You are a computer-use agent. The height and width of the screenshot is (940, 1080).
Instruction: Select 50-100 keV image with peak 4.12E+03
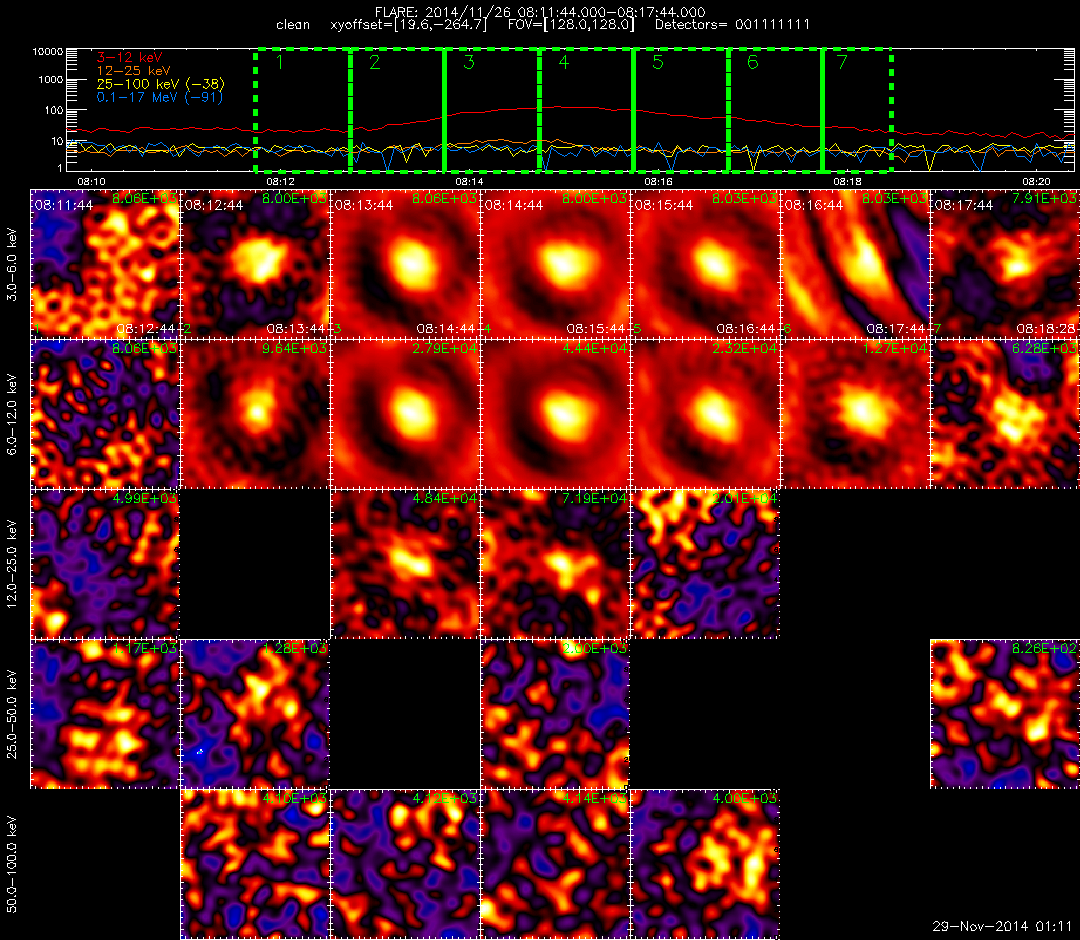[405, 864]
